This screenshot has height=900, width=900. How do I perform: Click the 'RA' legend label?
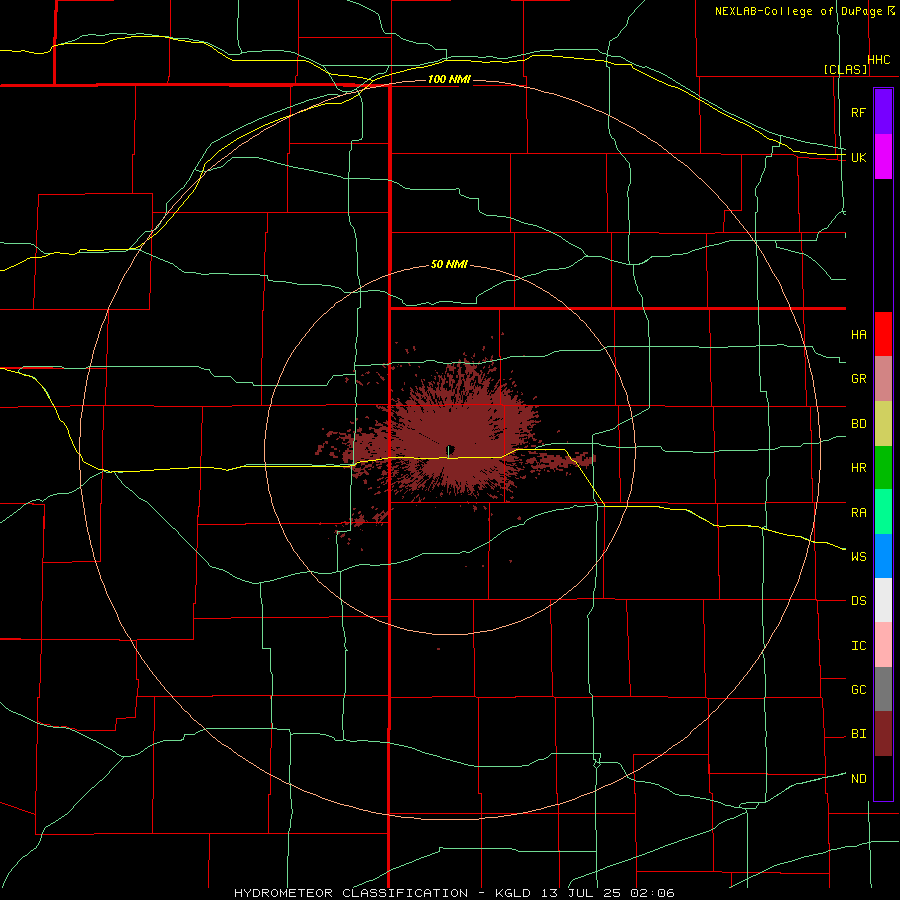[x=859, y=512]
